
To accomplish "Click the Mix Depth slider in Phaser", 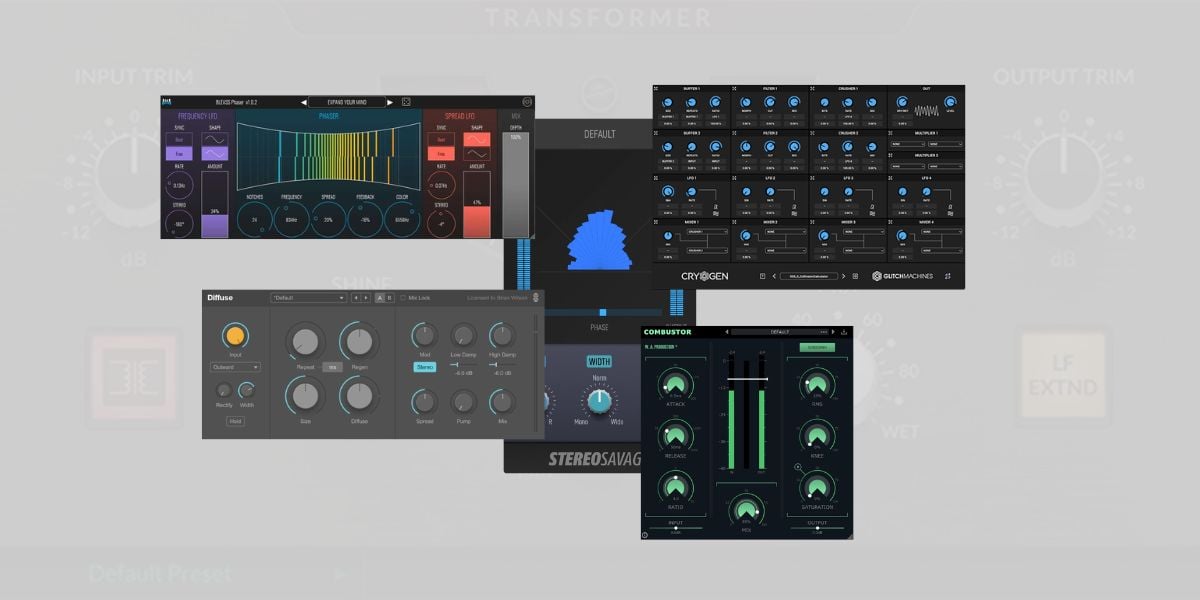I will pos(516,180).
